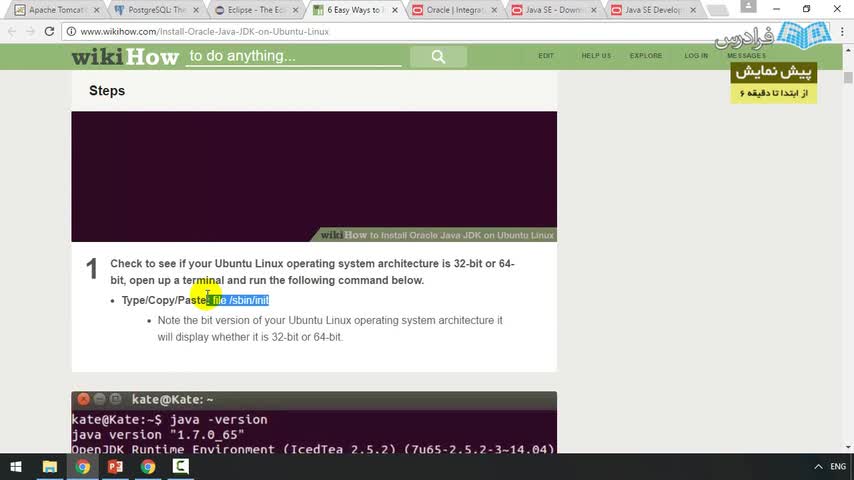Show hidden system tray icons
This screenshot has height=480, width=854.
pos(818,467)
